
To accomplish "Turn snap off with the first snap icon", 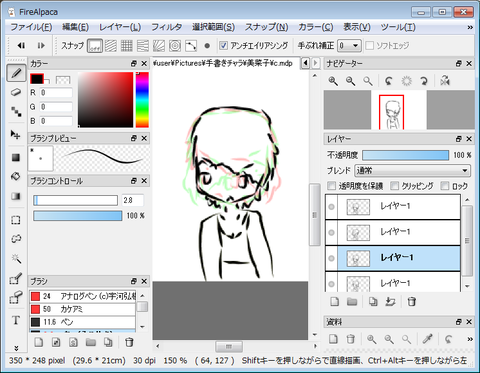I will tap(95, 46).
